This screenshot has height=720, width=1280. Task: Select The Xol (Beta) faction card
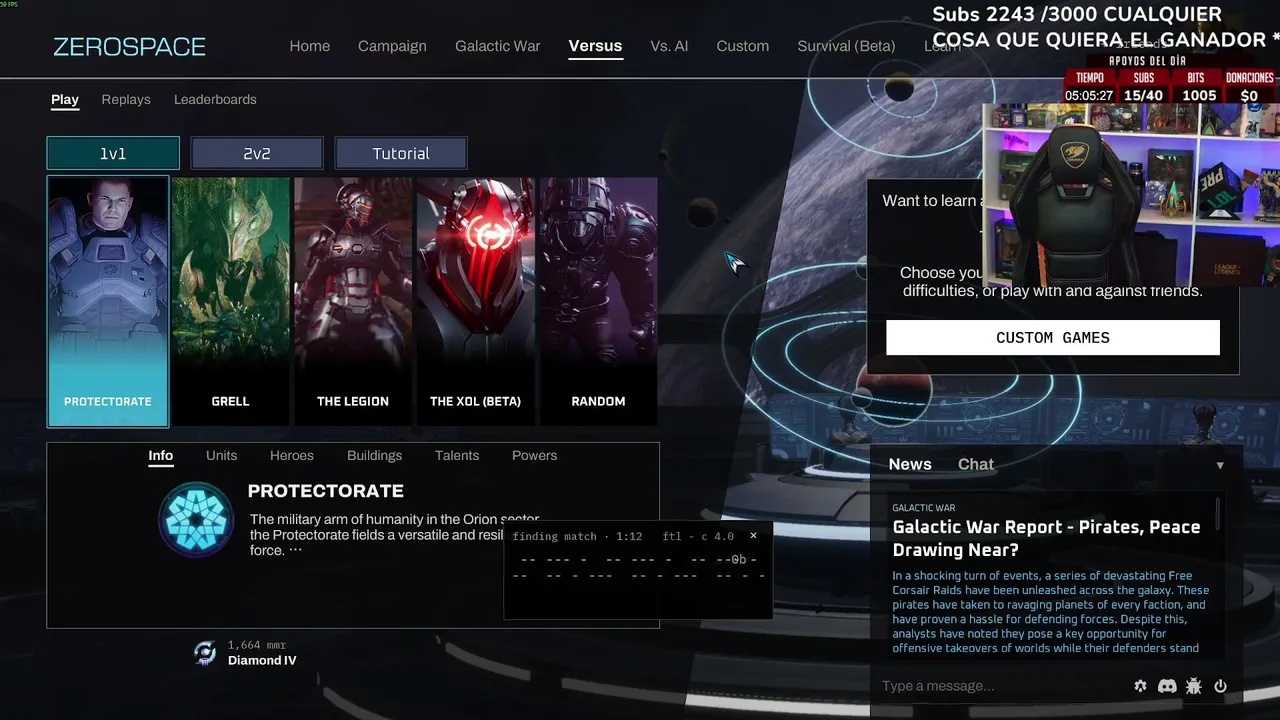[475, 301]
